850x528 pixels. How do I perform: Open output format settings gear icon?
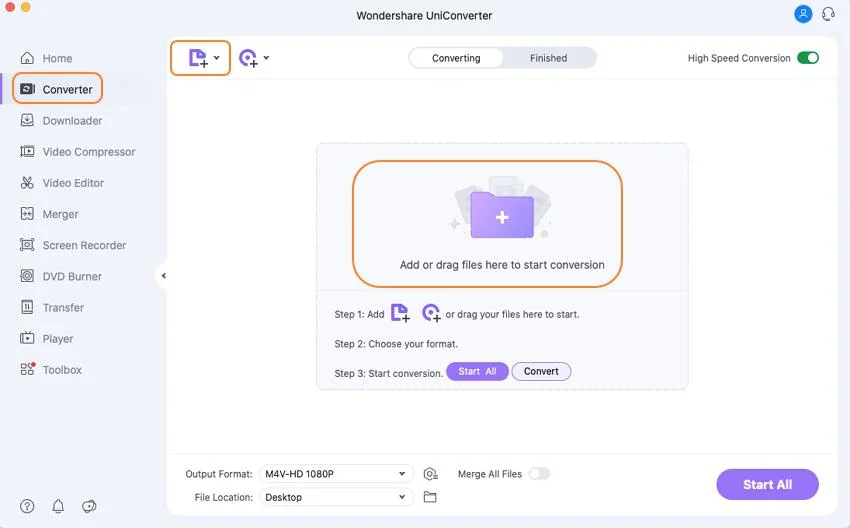(430, 474)
